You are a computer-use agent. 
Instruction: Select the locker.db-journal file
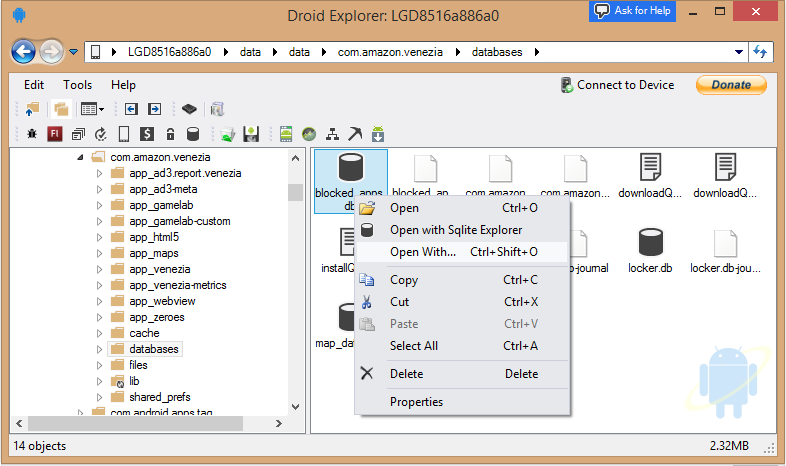725,251
